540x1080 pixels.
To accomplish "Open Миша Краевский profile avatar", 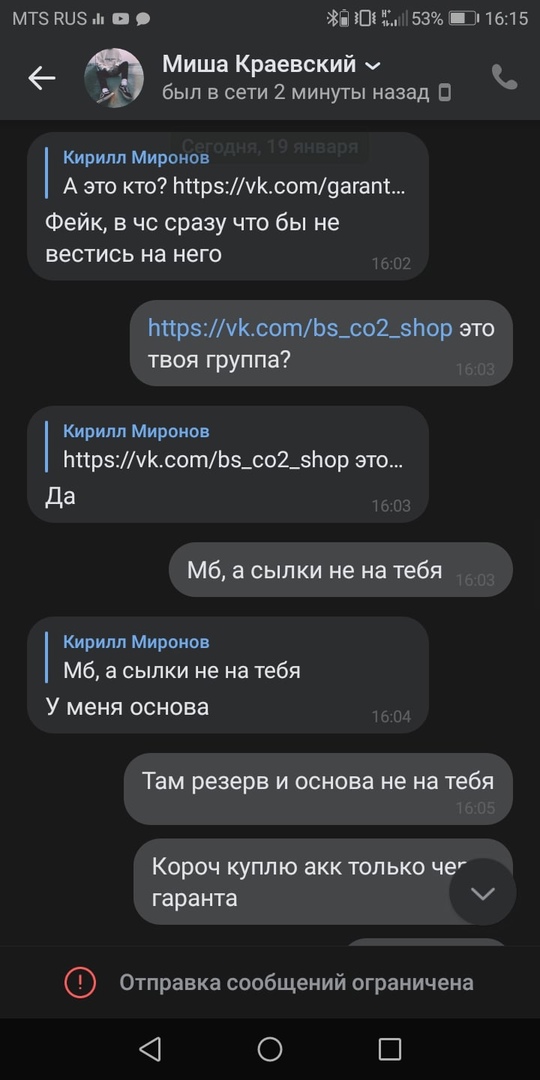I will pos(113,77).
